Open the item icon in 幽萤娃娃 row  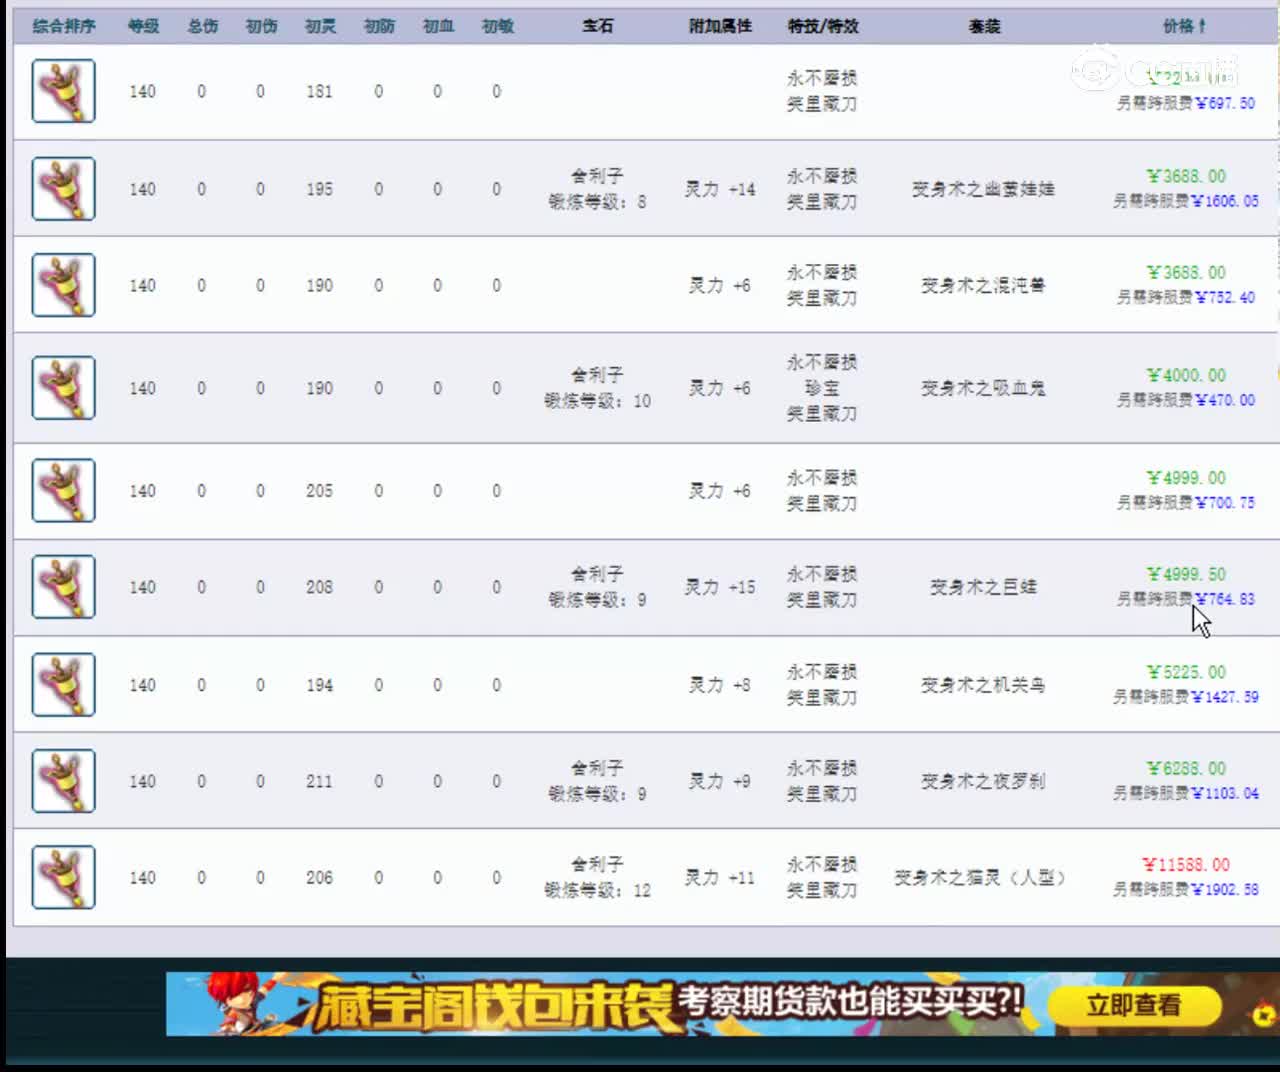63,188
